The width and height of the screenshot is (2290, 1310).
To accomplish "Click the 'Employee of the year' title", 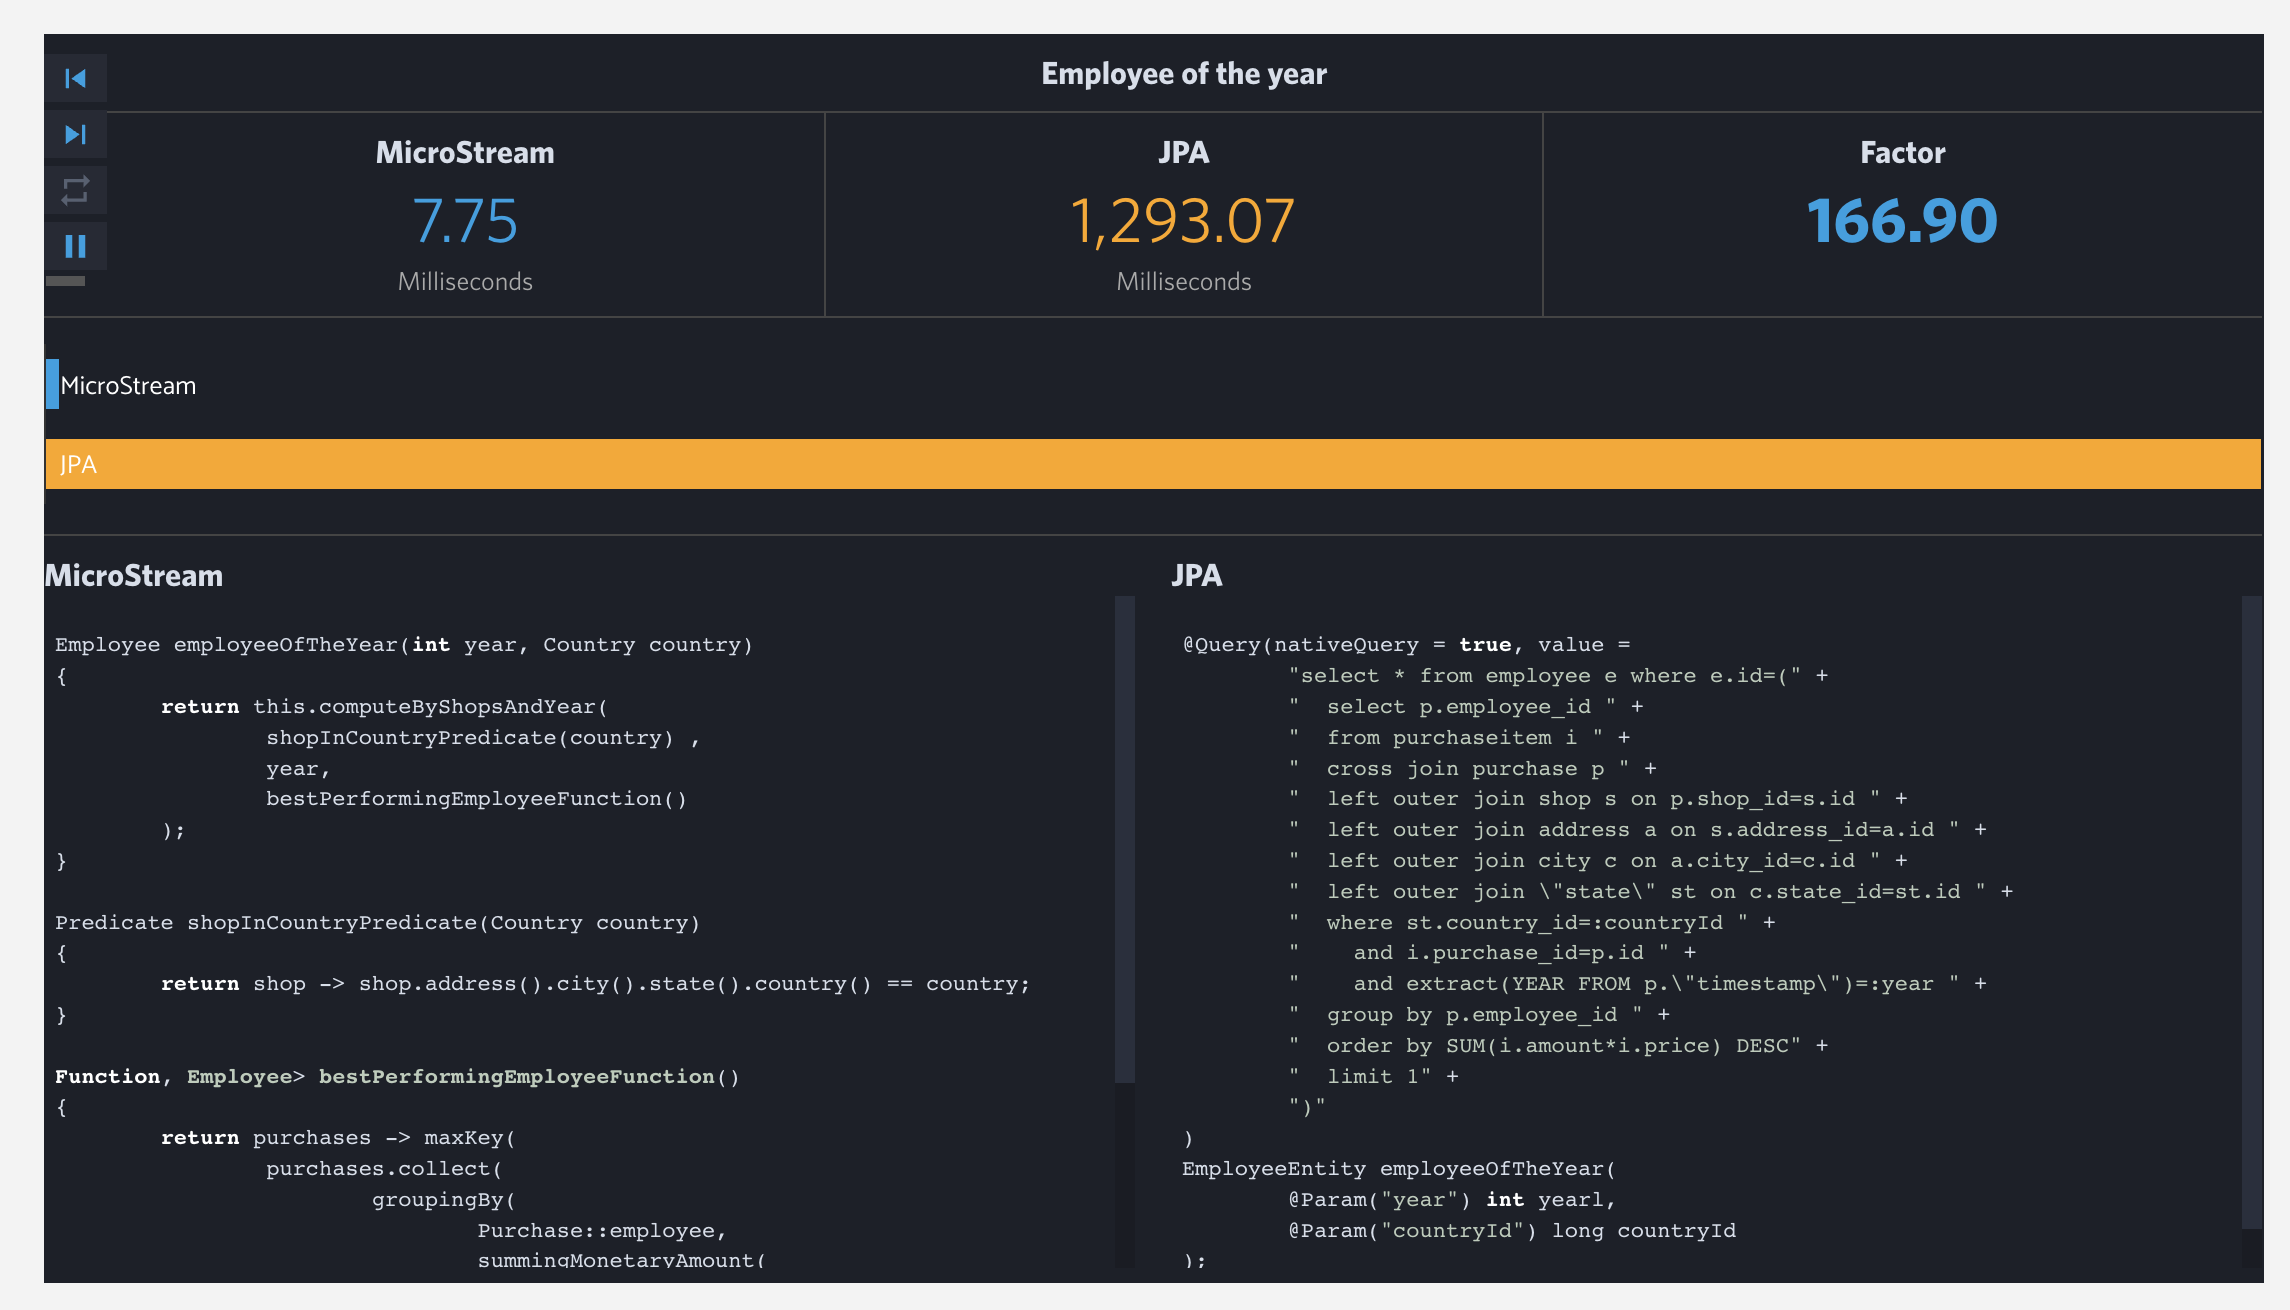I will 1184,74.
